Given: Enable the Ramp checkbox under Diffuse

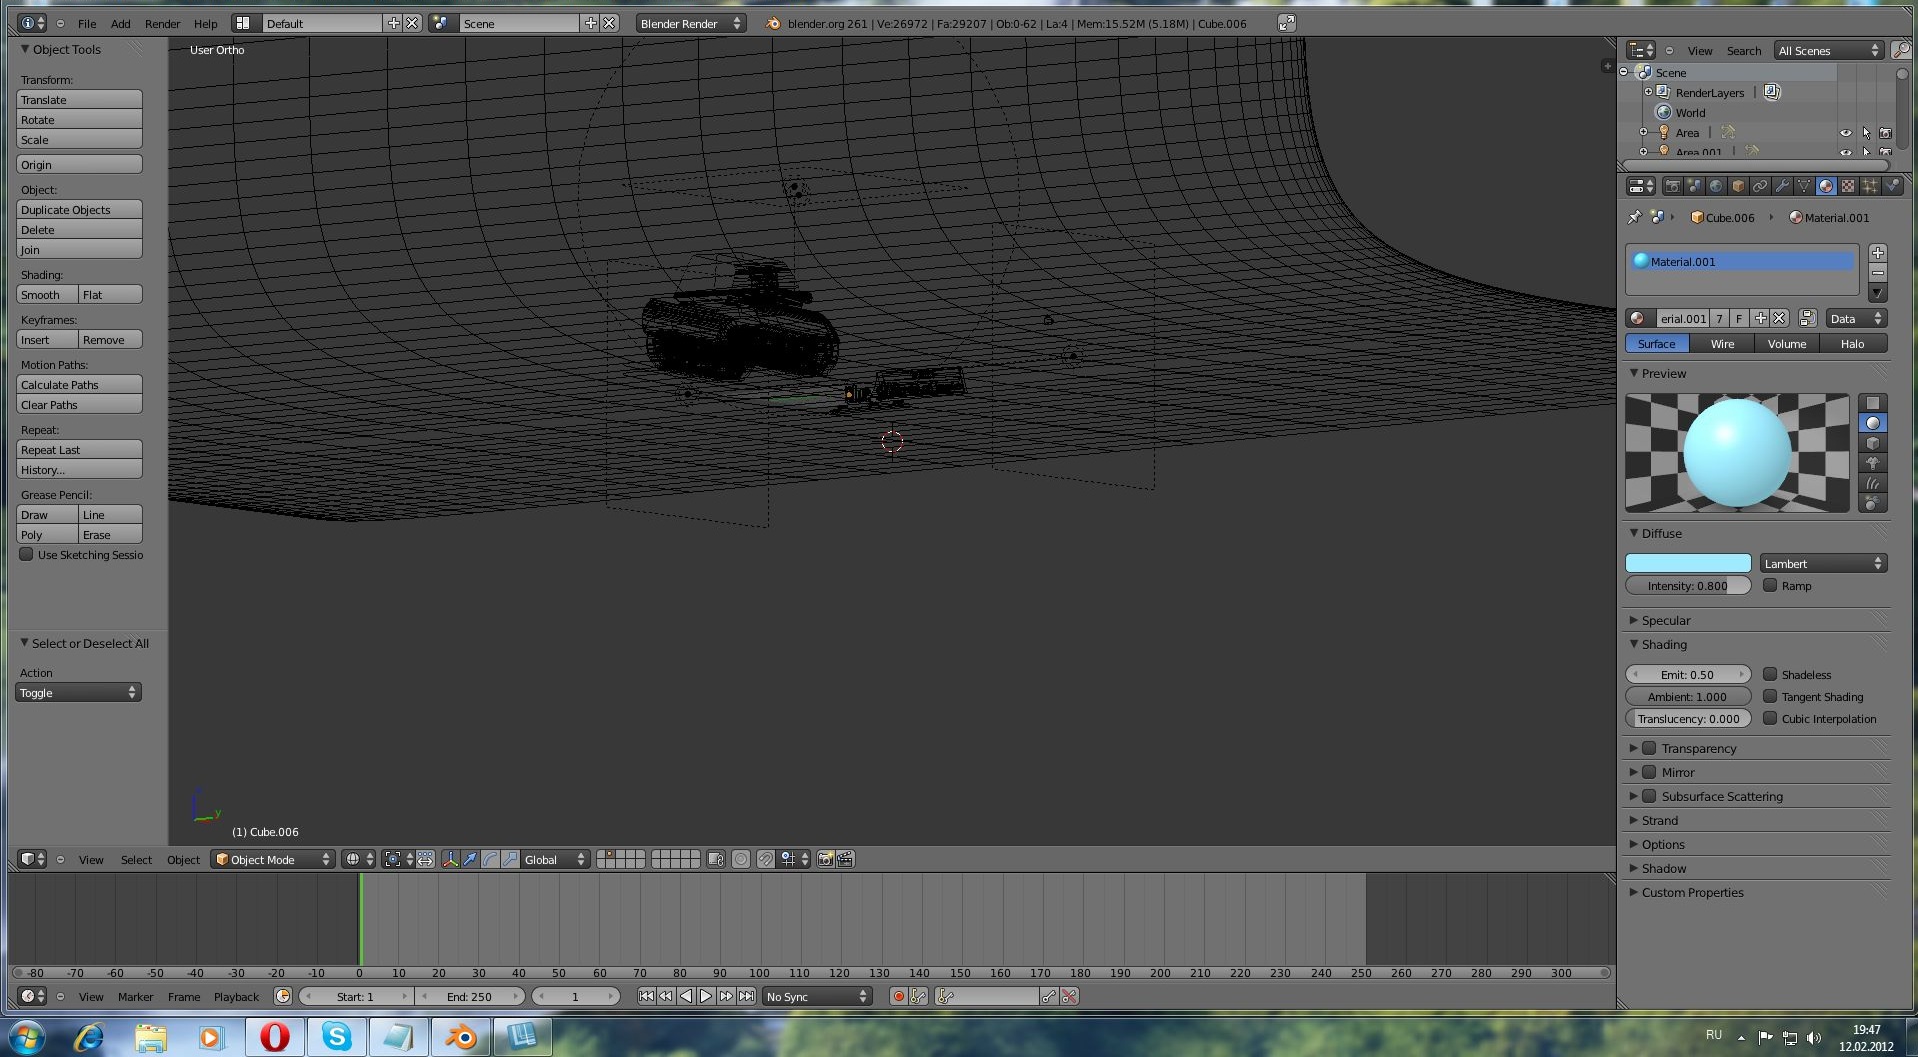Looking at the screenshot, I should (1770, 586).
